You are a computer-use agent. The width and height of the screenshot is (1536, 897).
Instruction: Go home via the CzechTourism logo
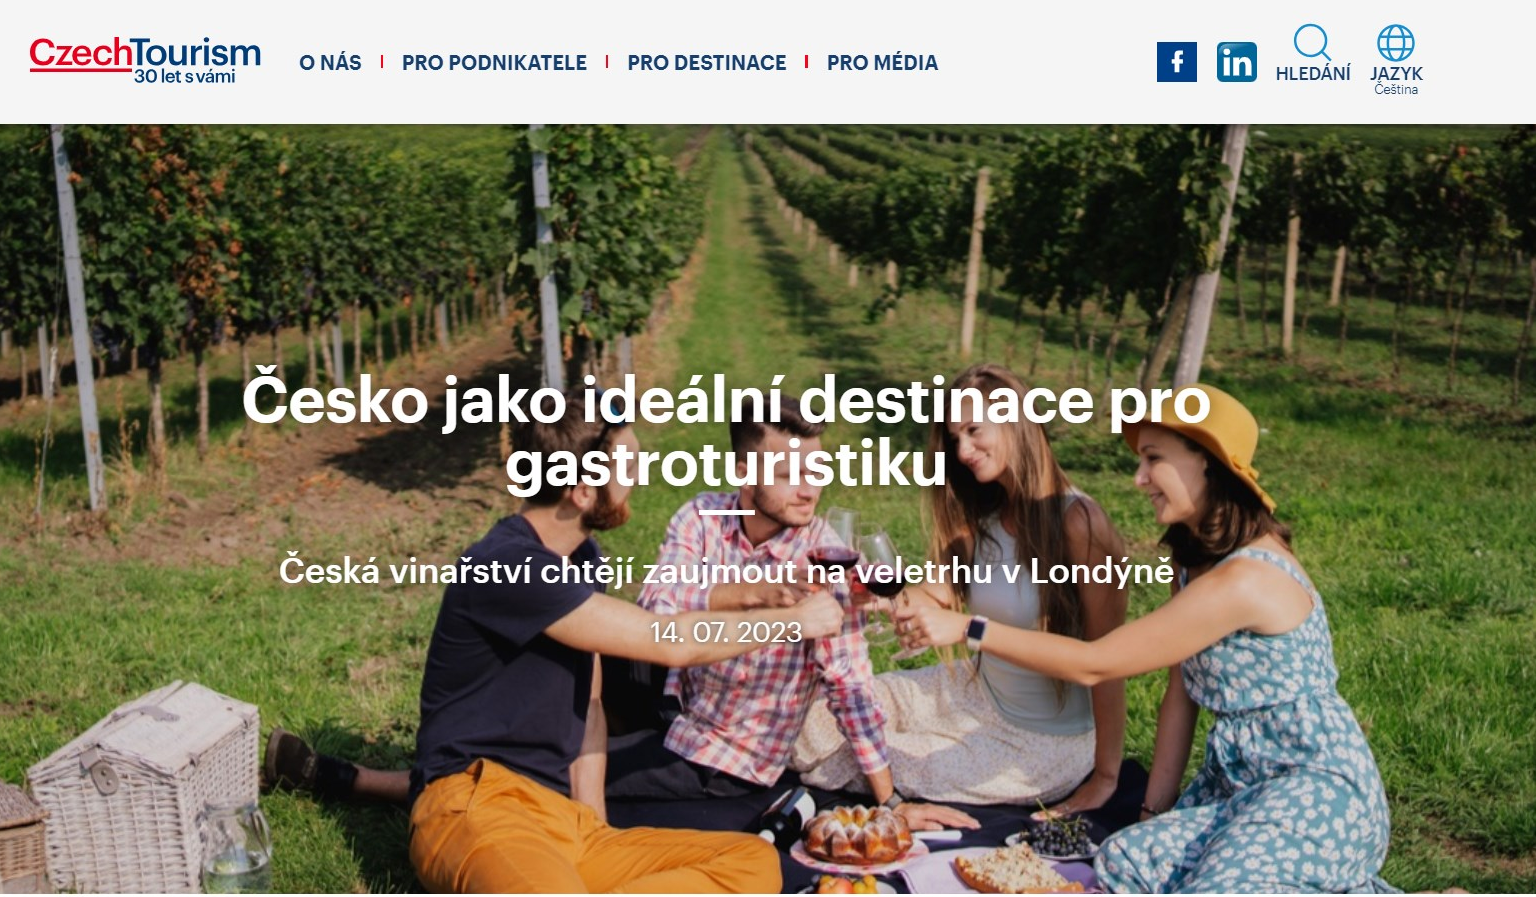point(146,60)
